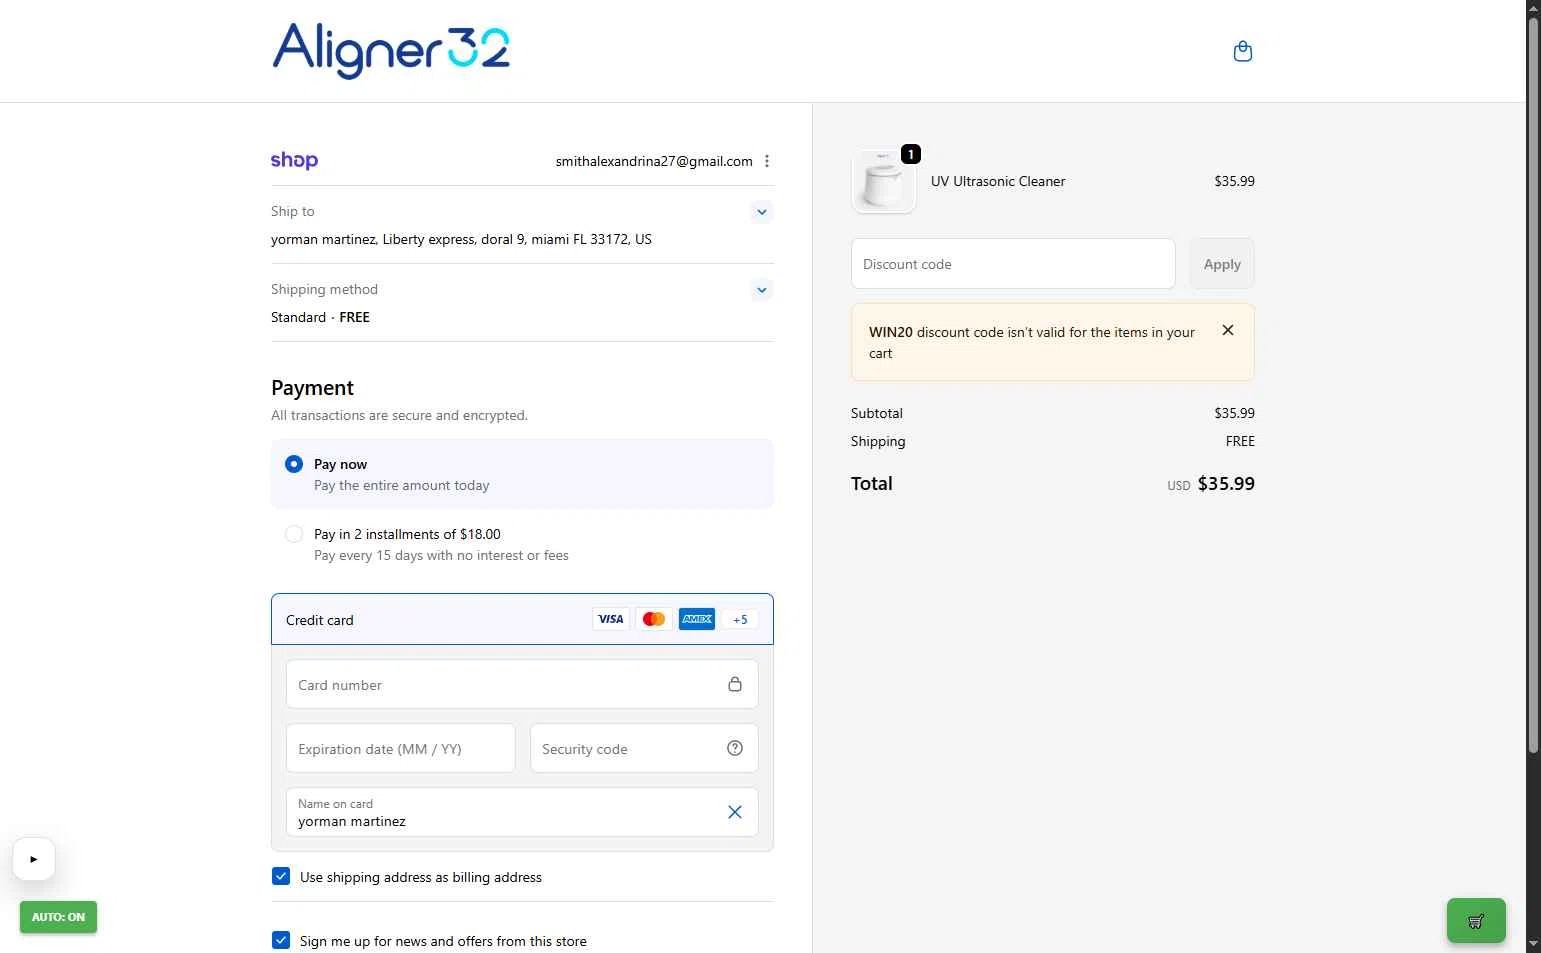Show the +5 more card types
Image resolution: width=1541 pixels, height=953 pixels.
coord(740,619)
